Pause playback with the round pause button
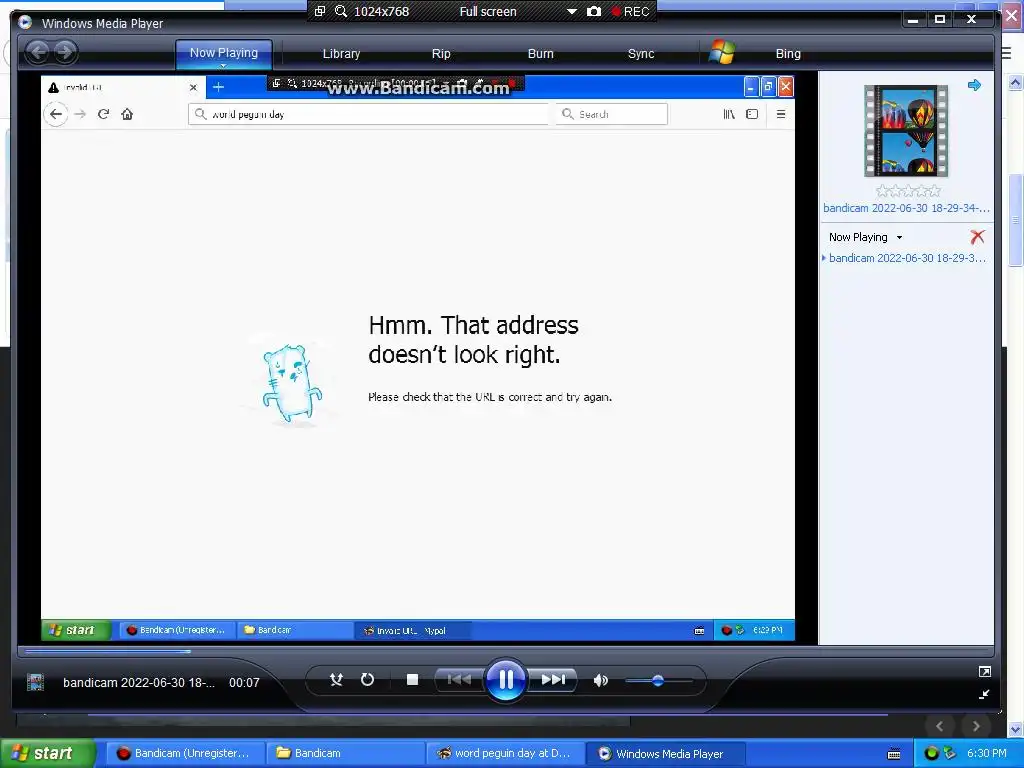This screenshot has height=768, width=1024. (x=505, y=680)
